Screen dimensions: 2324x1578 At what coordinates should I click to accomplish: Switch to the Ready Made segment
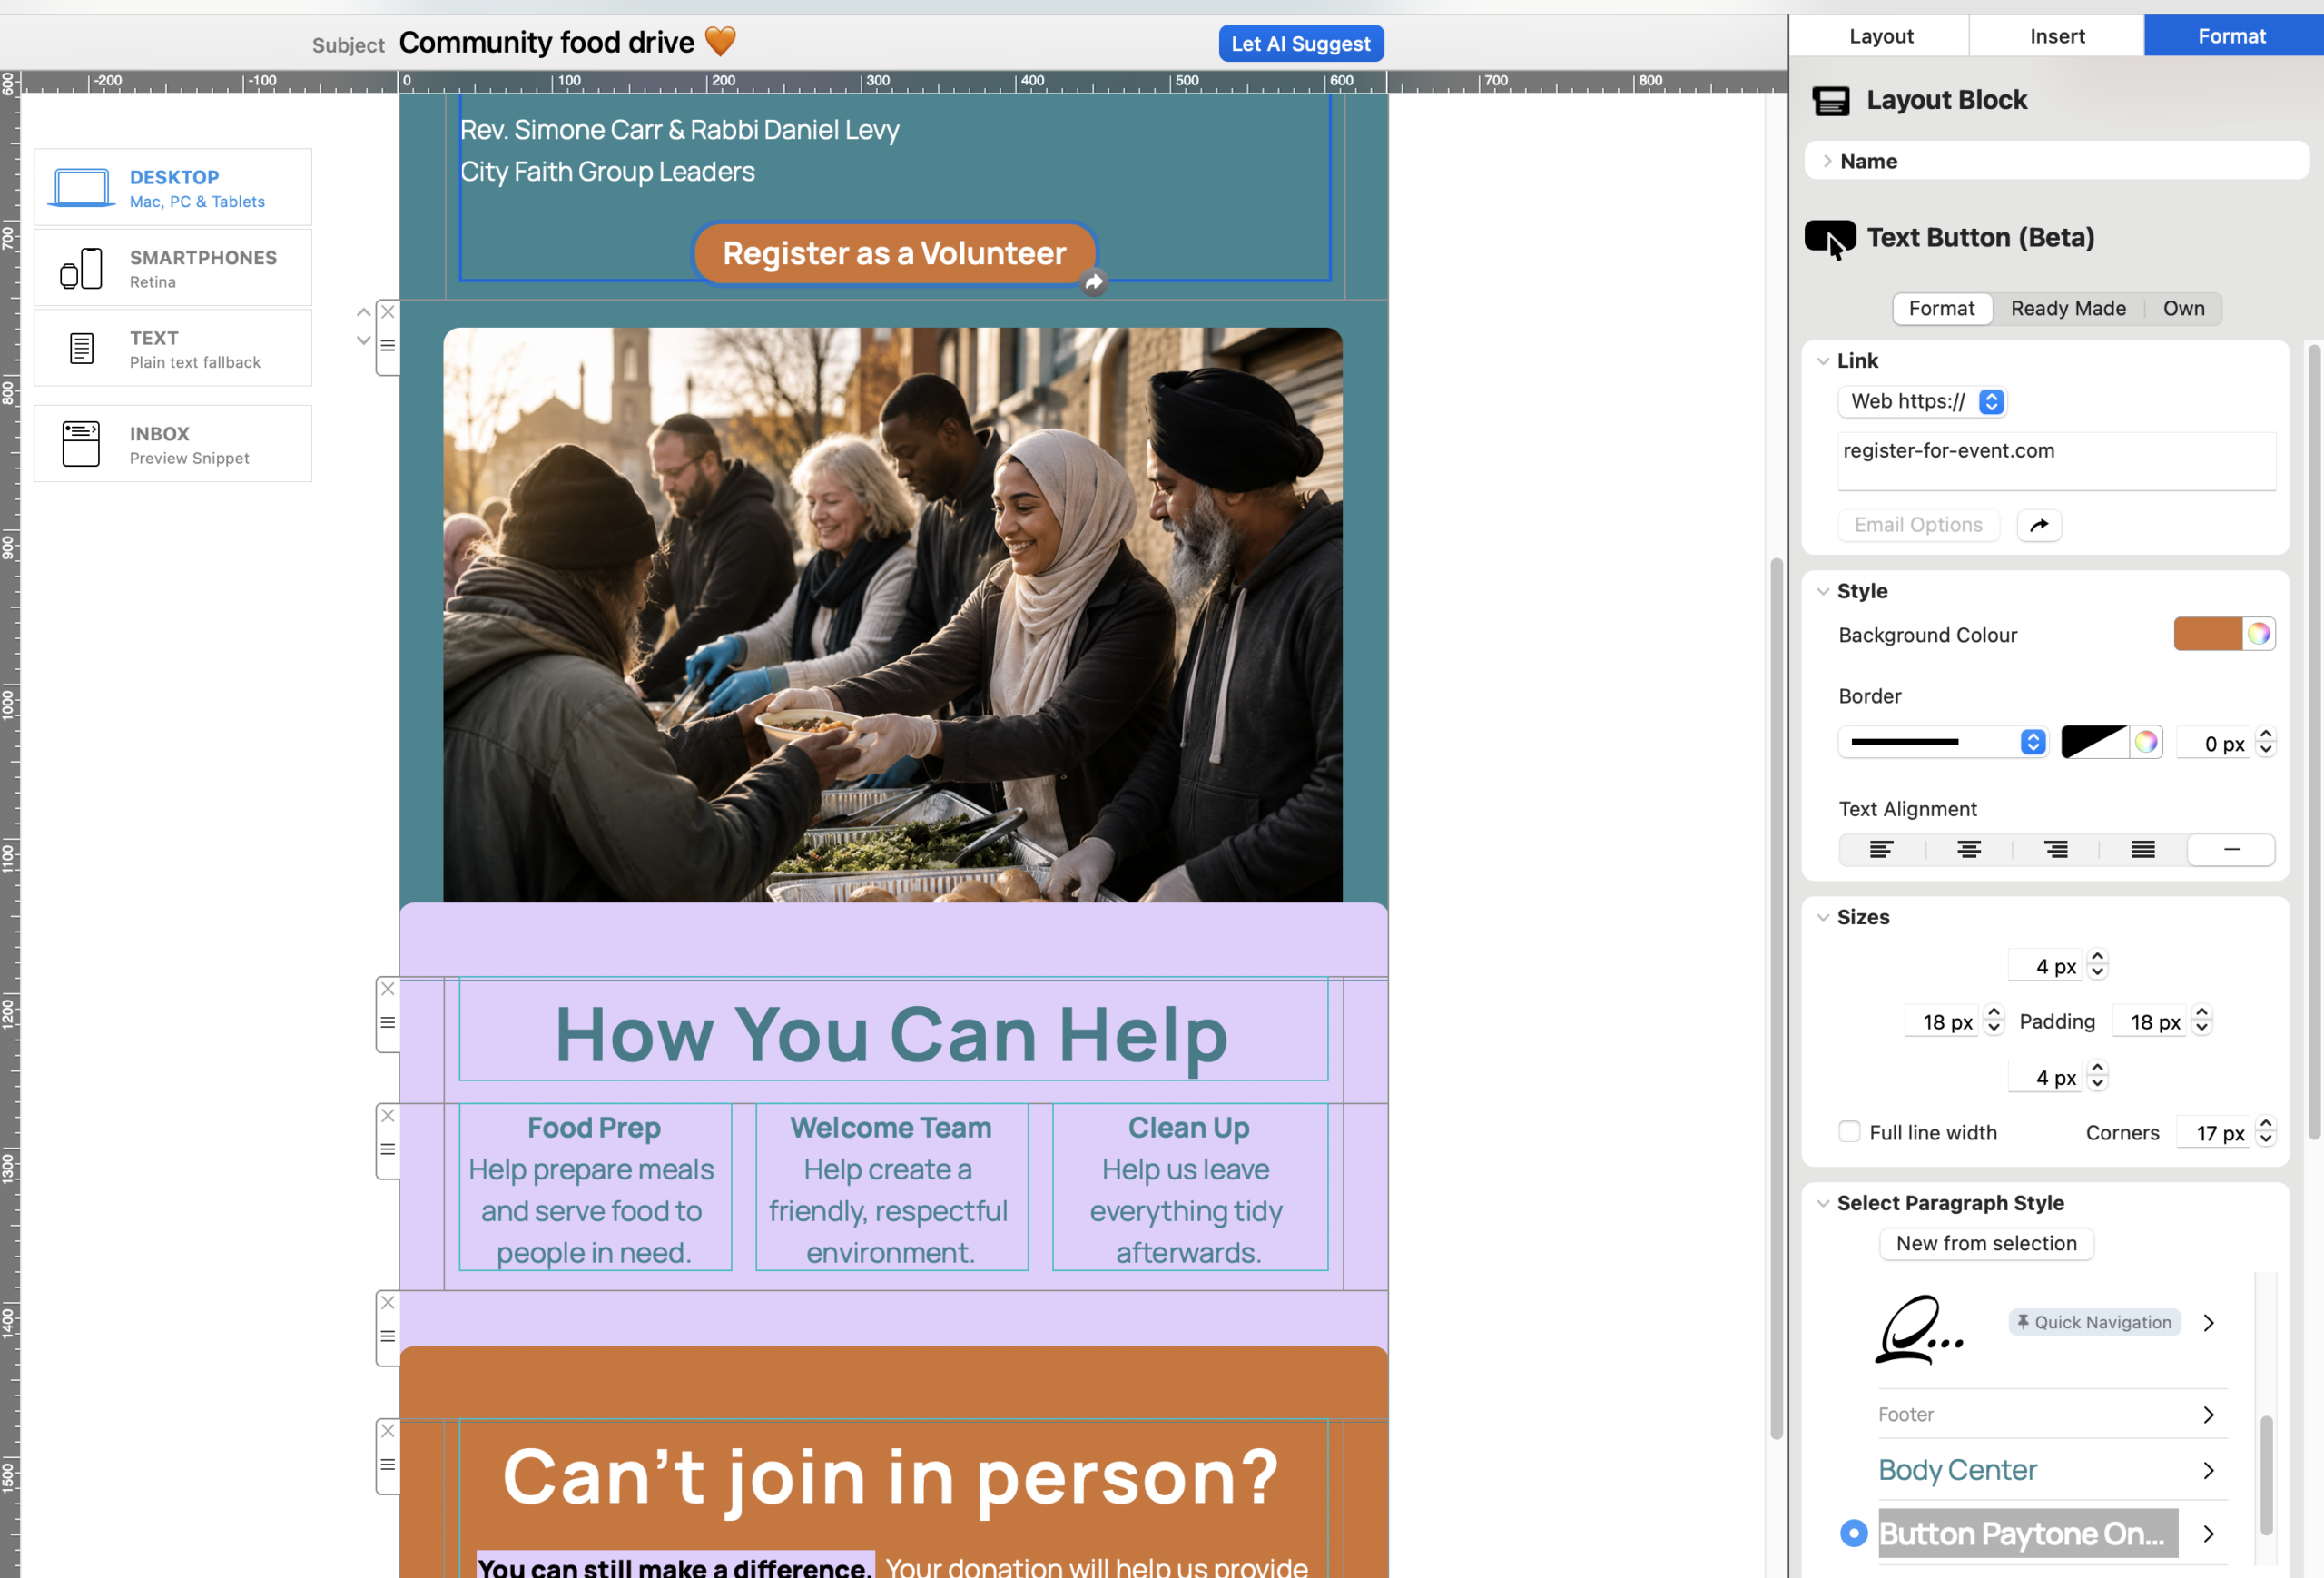(x=2068, y=308)
